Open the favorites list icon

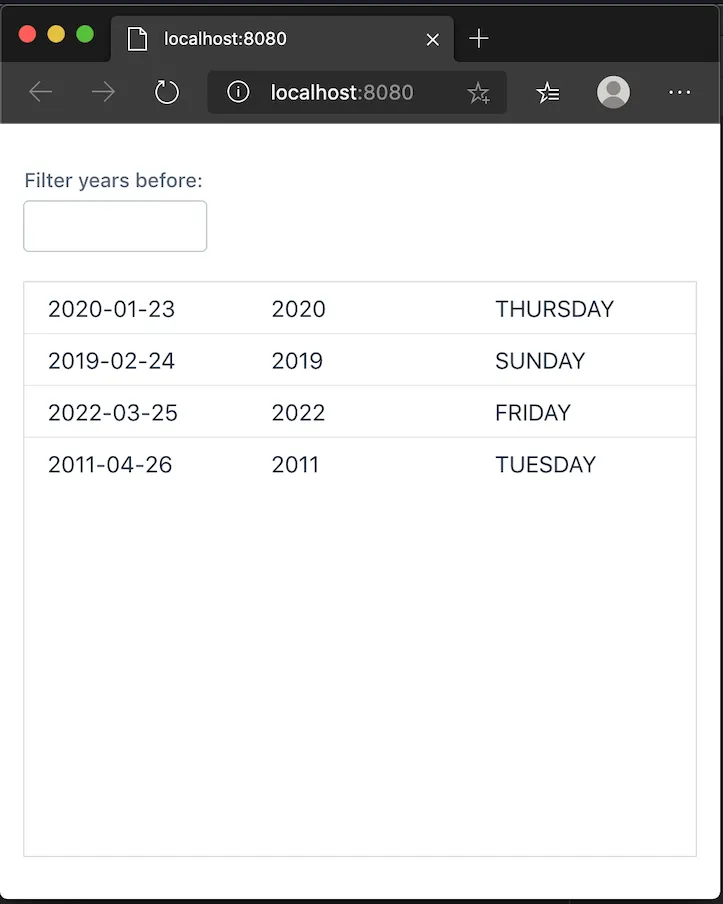548,93
